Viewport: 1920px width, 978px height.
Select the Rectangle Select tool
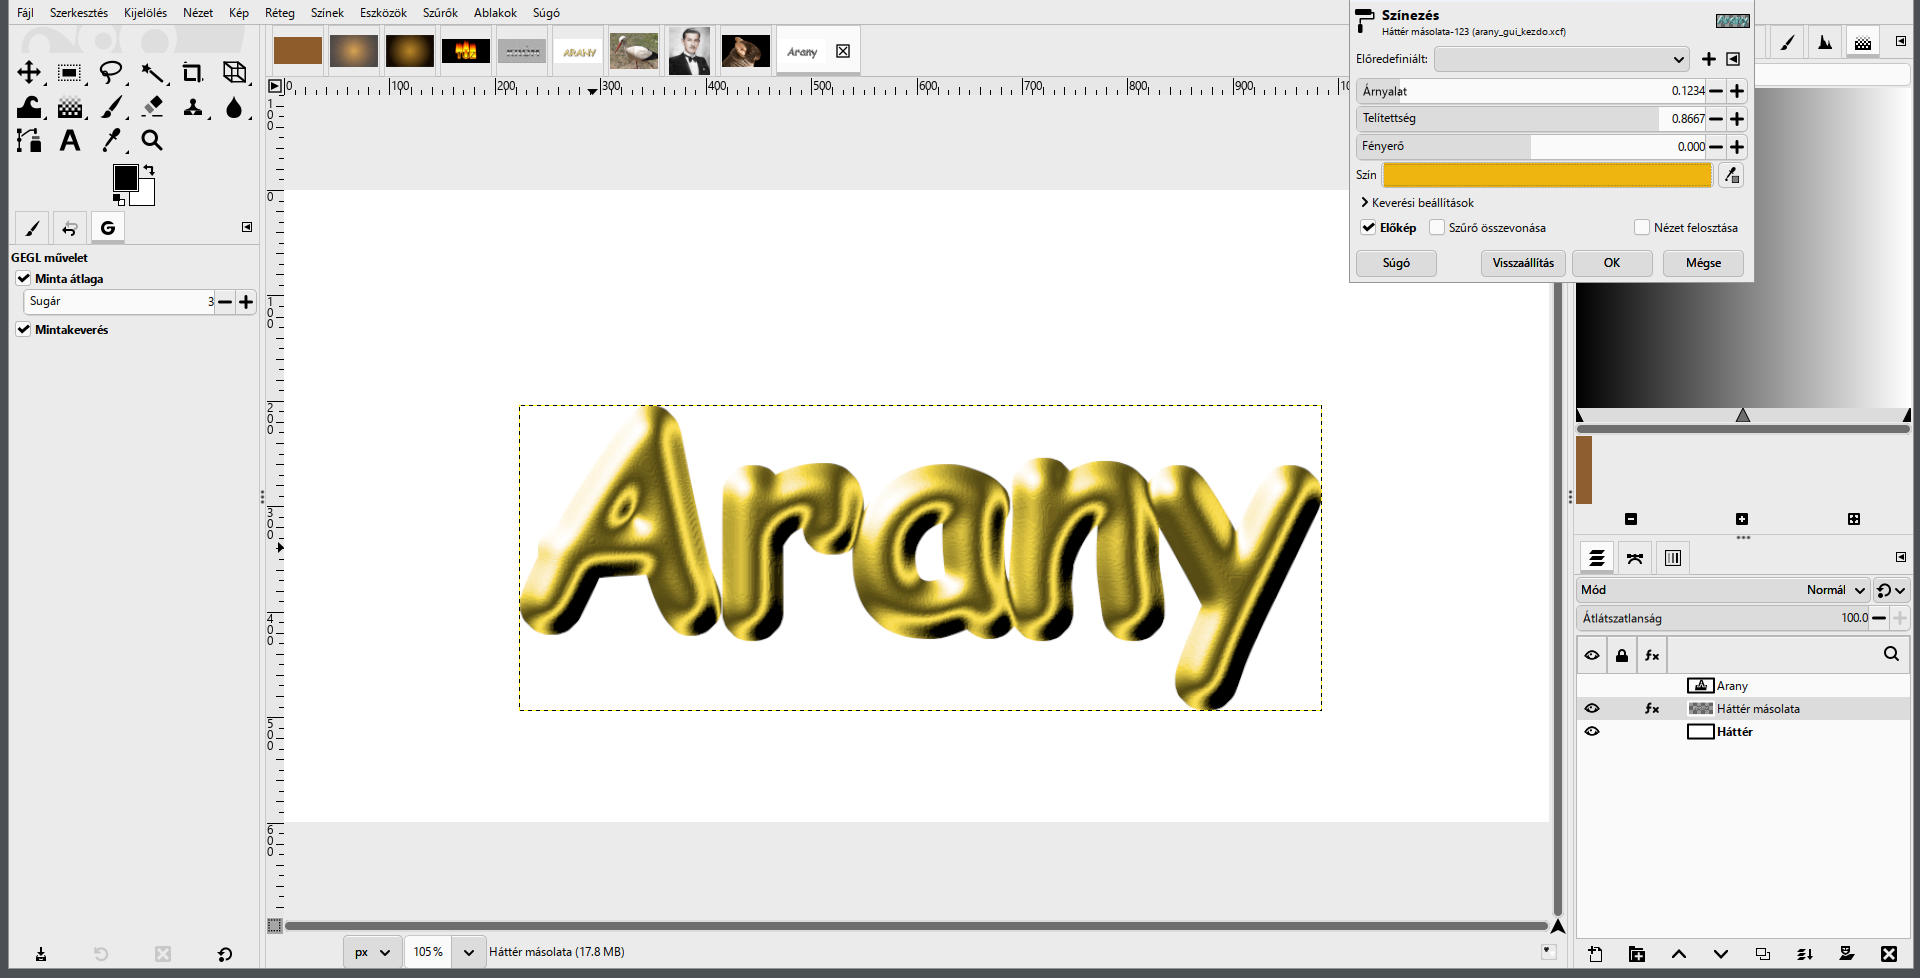70,73
